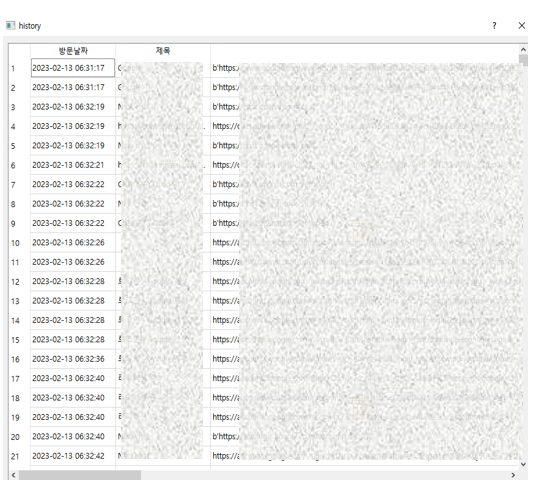Click the https URL cell in row 4

[365, 126]
